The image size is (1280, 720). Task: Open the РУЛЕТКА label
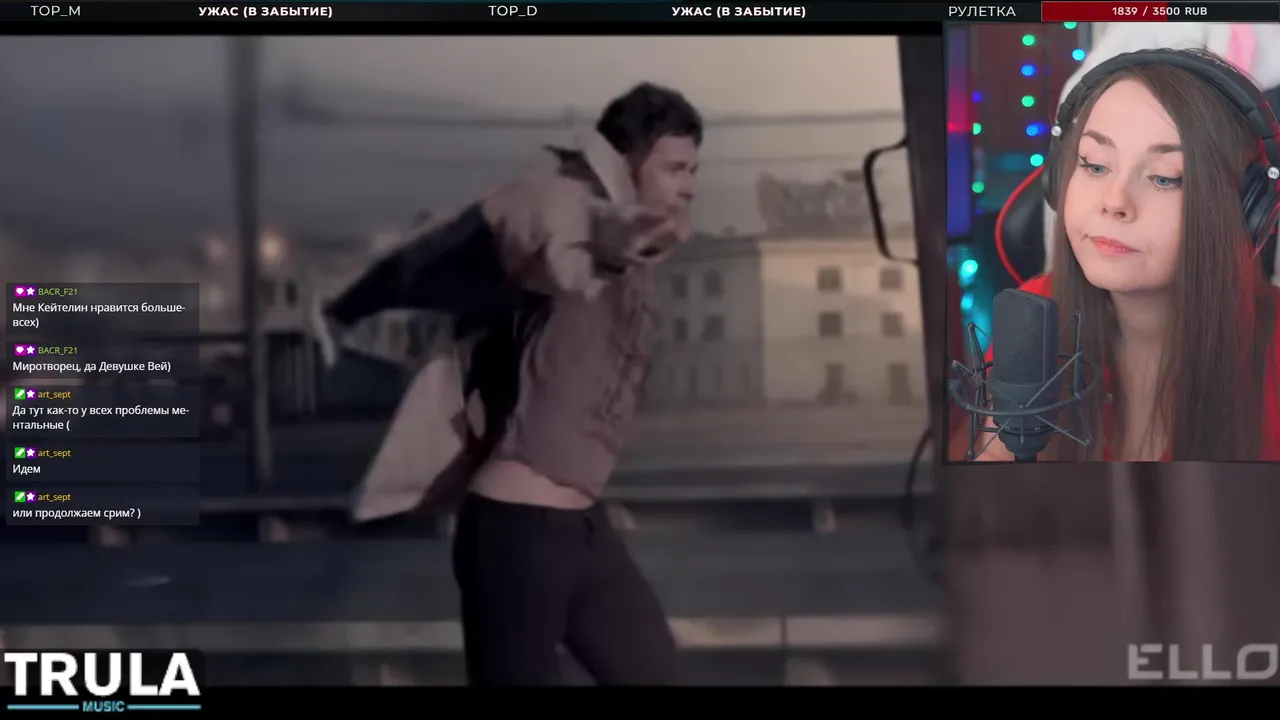(x=981, y=11)
